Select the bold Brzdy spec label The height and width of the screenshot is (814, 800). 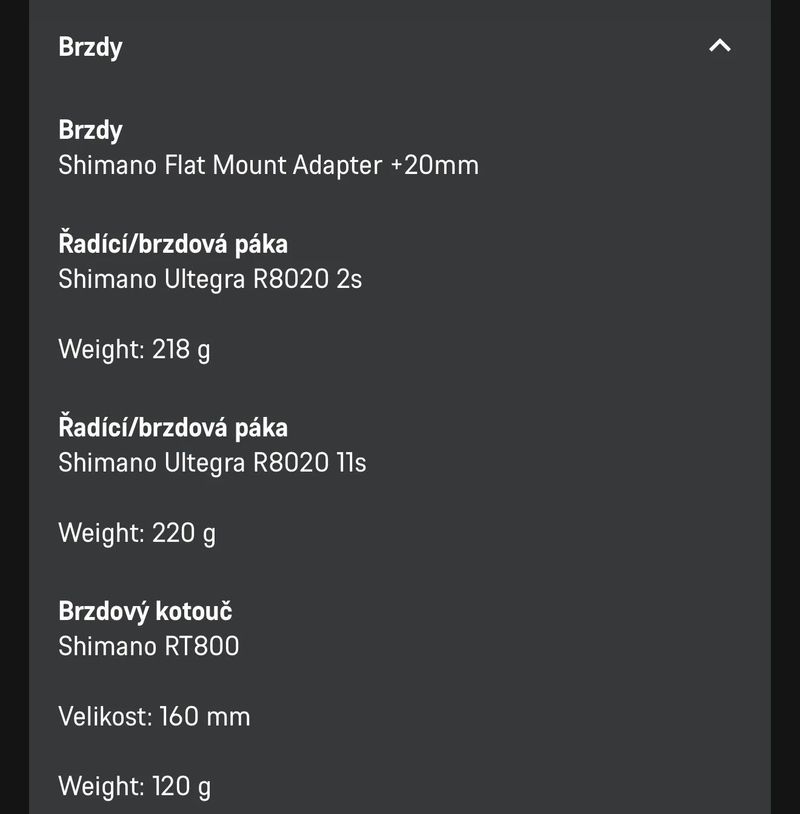tap(91, 130)
